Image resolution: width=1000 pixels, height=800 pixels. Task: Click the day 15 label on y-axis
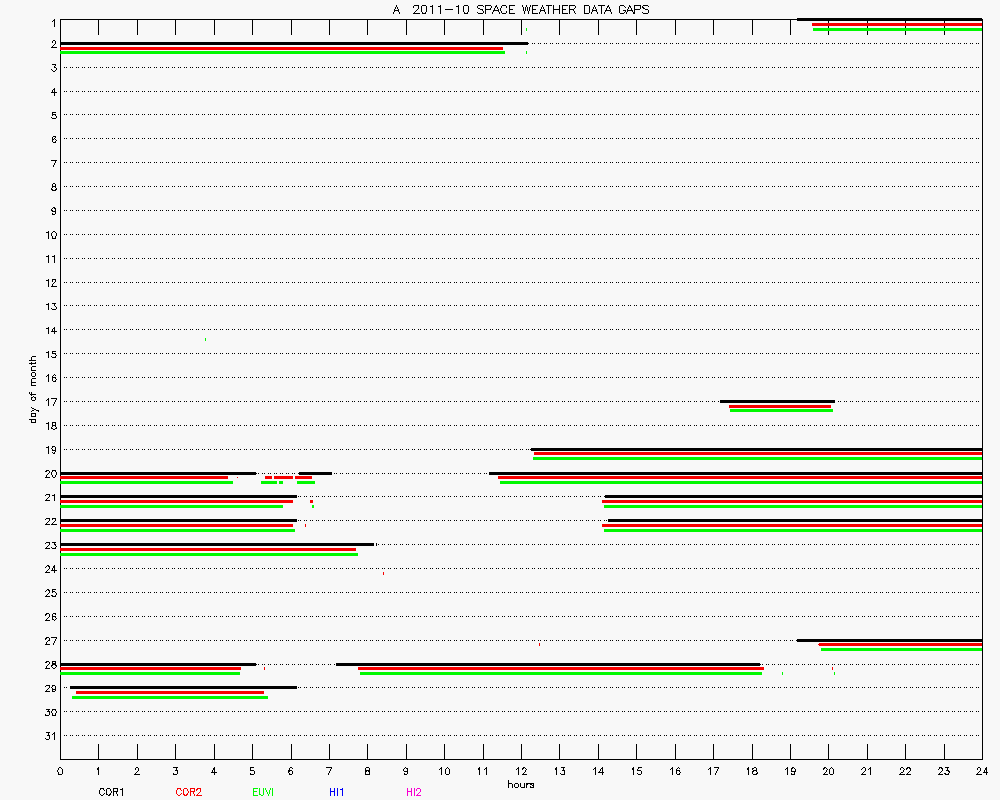pos(47,354)
